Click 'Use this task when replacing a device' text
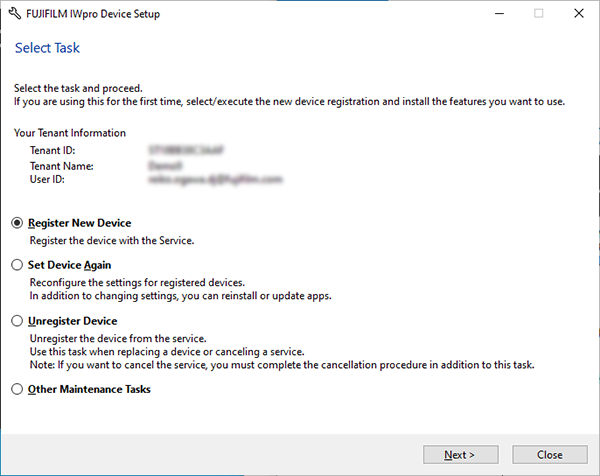Image resolution: width=600 pixels, height=476 pixels. tap(167, 352)
